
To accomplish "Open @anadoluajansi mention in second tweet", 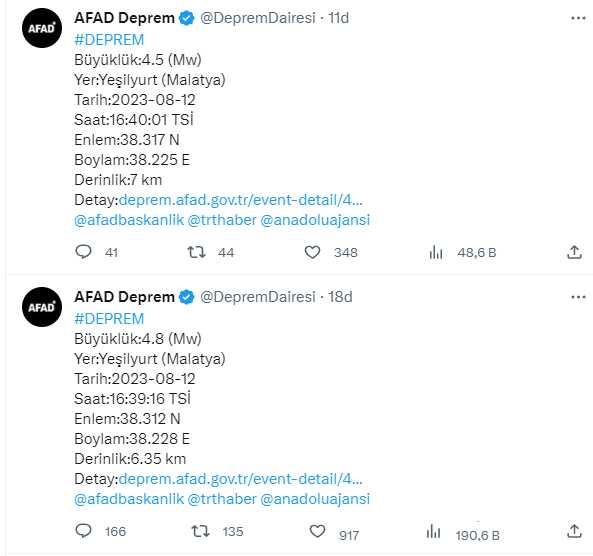I will point(315,499).
